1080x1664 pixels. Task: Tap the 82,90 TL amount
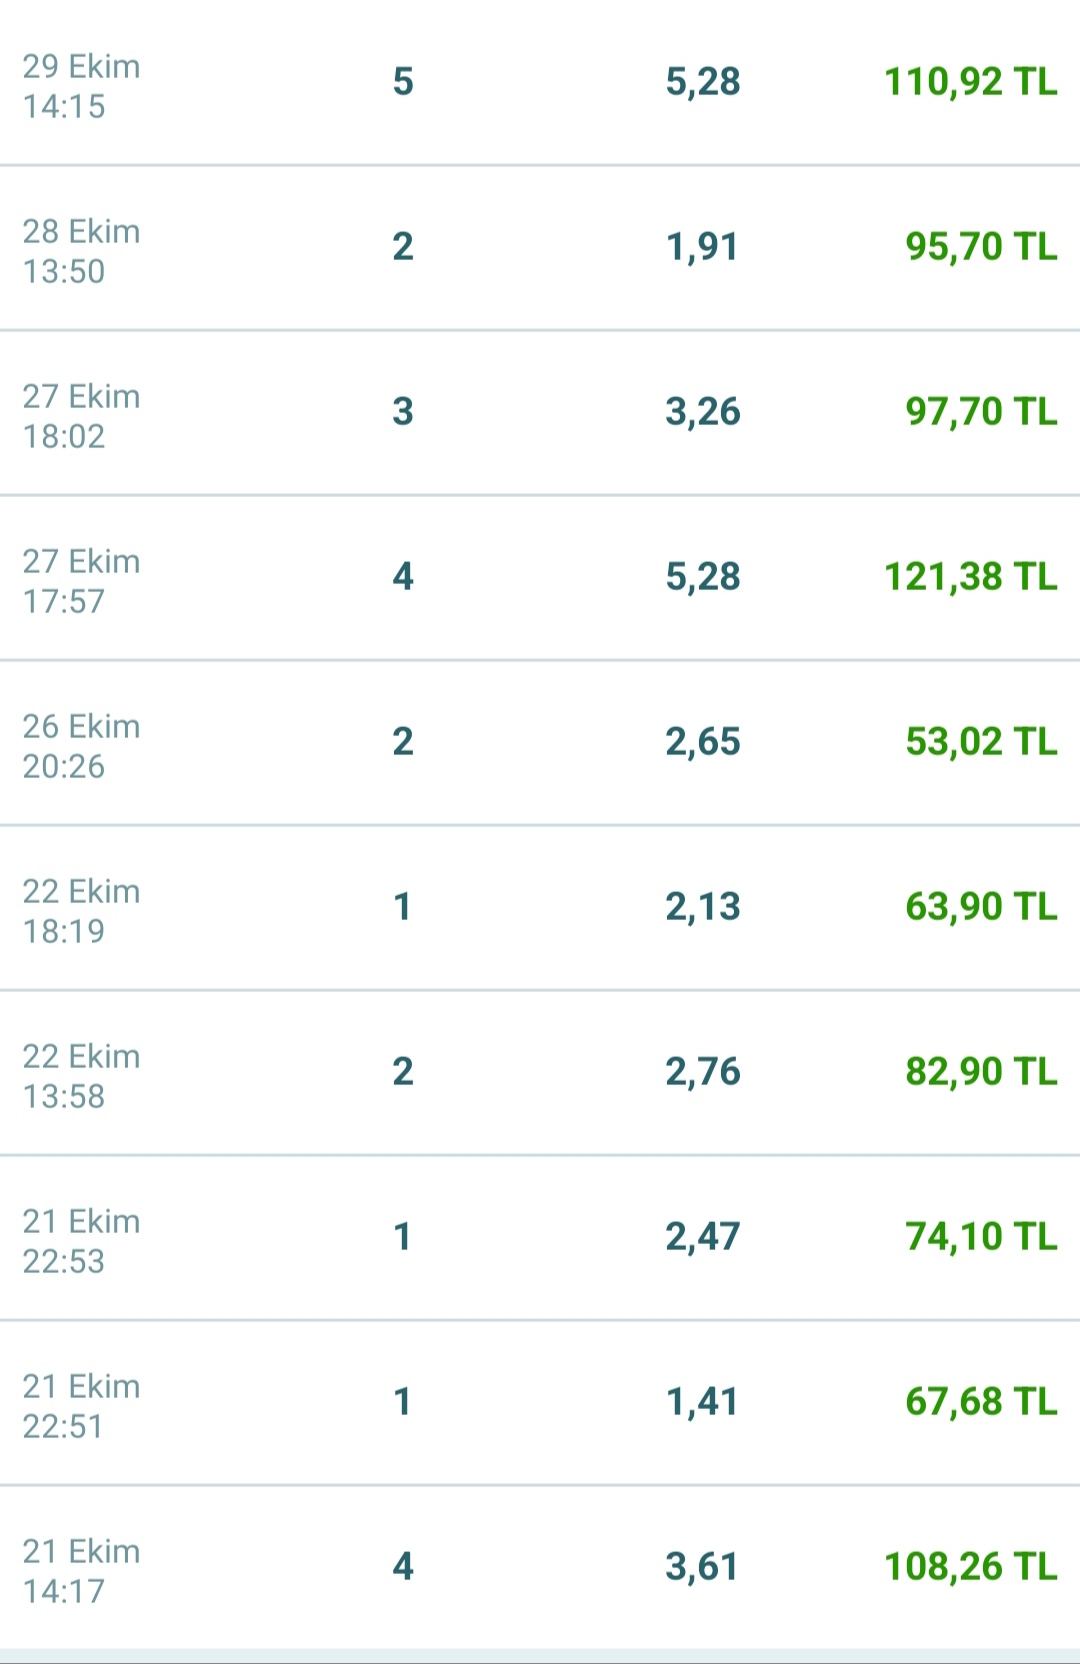980,1072
